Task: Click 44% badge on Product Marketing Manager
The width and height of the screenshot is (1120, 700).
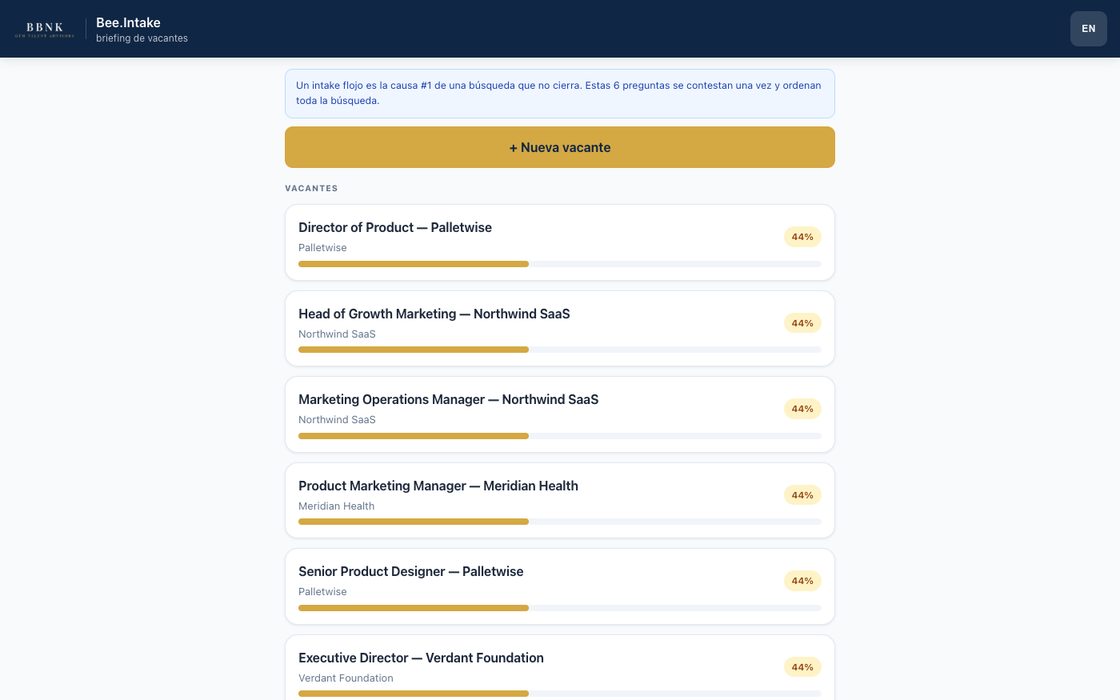Action: [x=802, y=495]
